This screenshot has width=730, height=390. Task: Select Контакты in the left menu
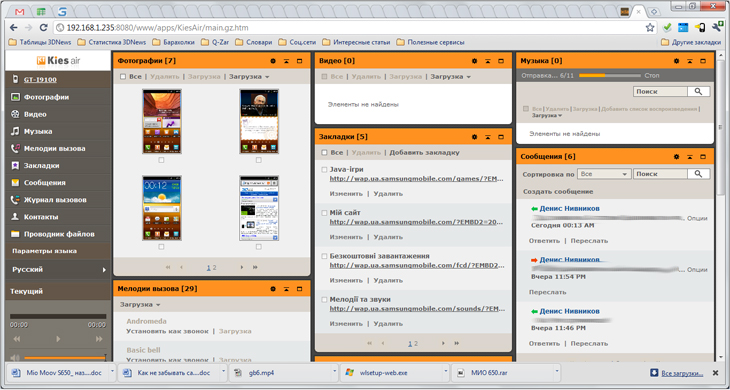coord(41,217)
